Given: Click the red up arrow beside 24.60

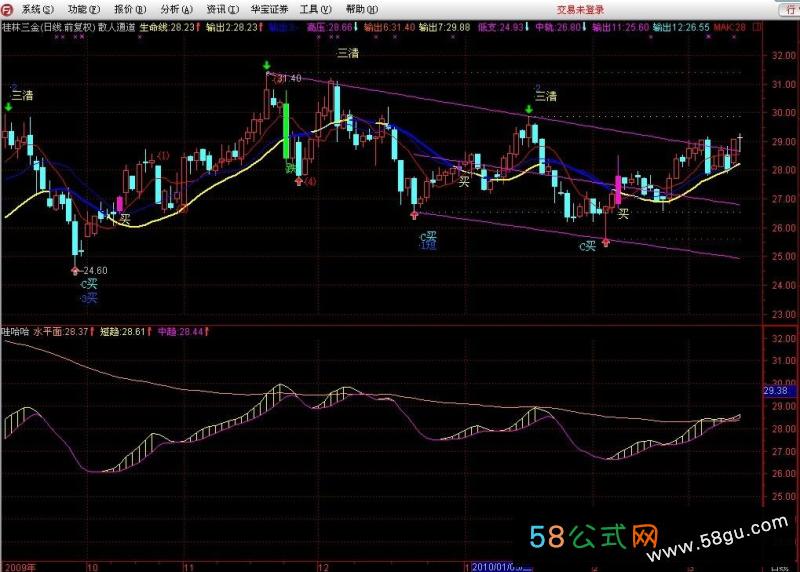Looking at the screenshot, I should (x=76, y=270).
